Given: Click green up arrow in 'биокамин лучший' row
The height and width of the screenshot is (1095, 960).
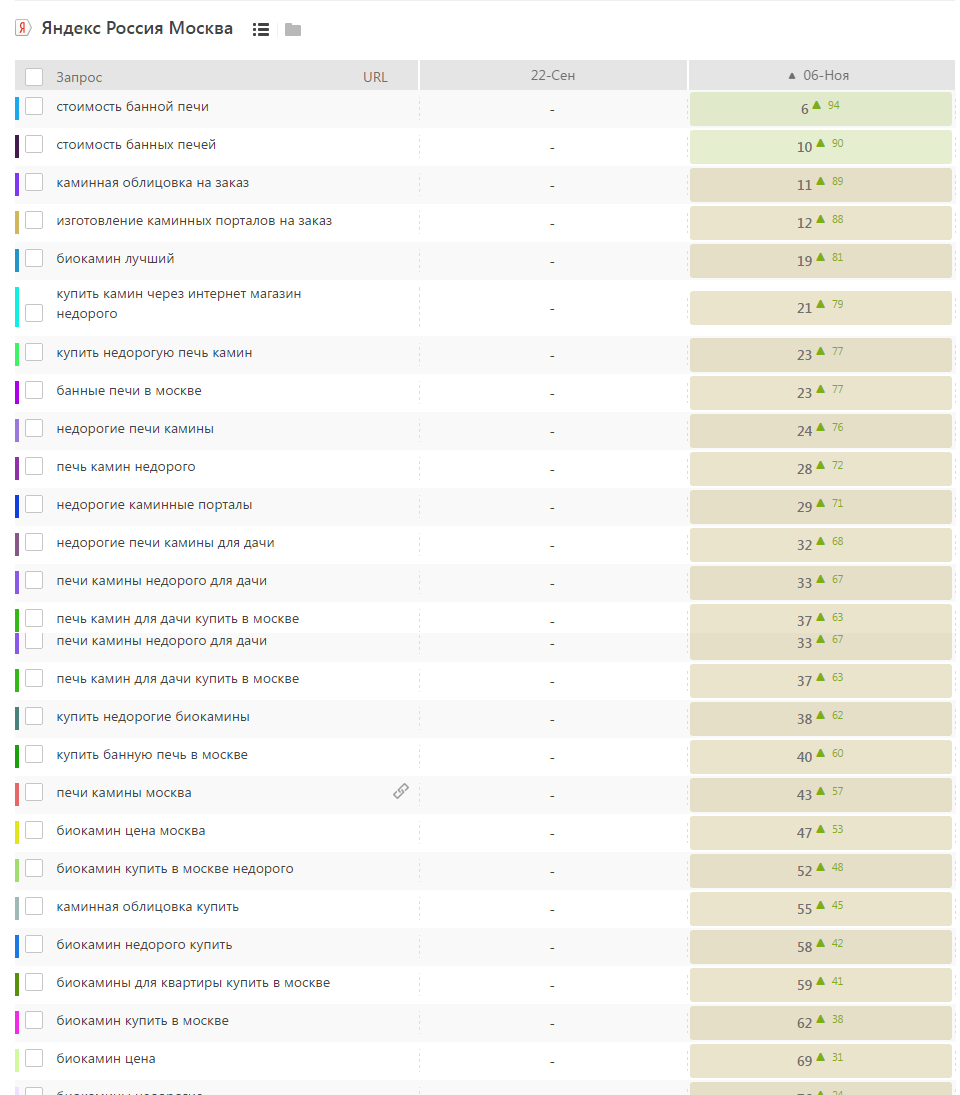Looking at the screenshot, I should (x=821, y=257).
